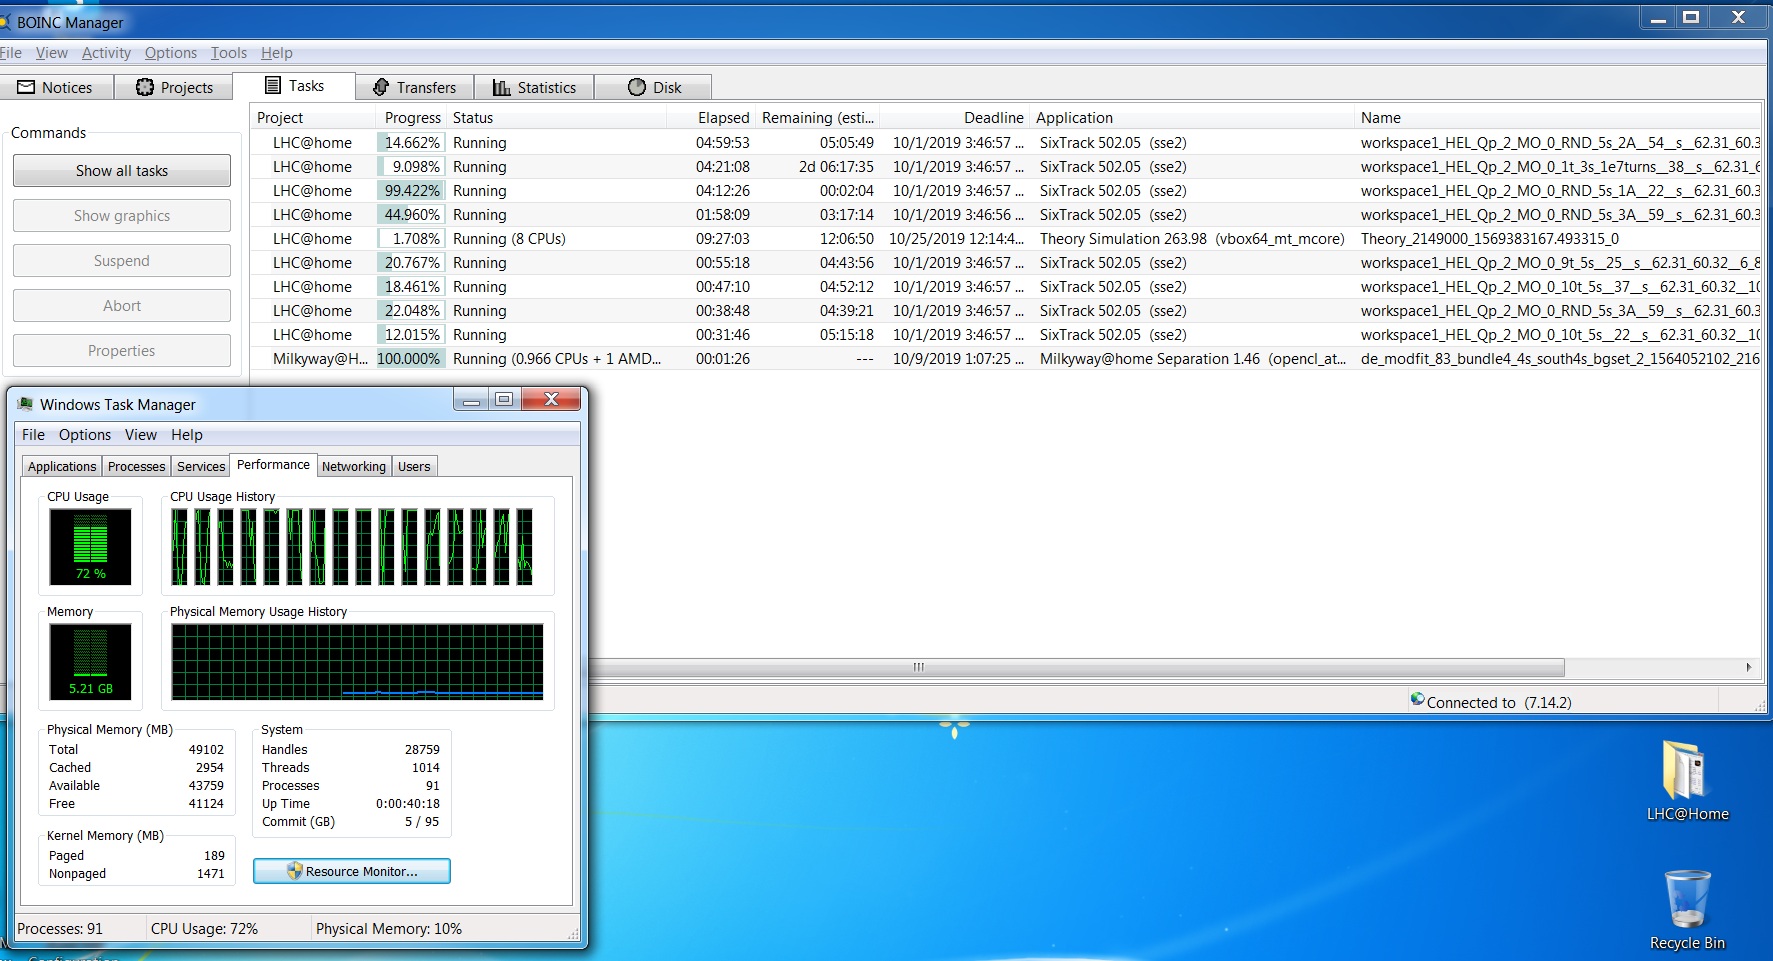
Task: Sort tasks by the Status column header
Action: 556,118
